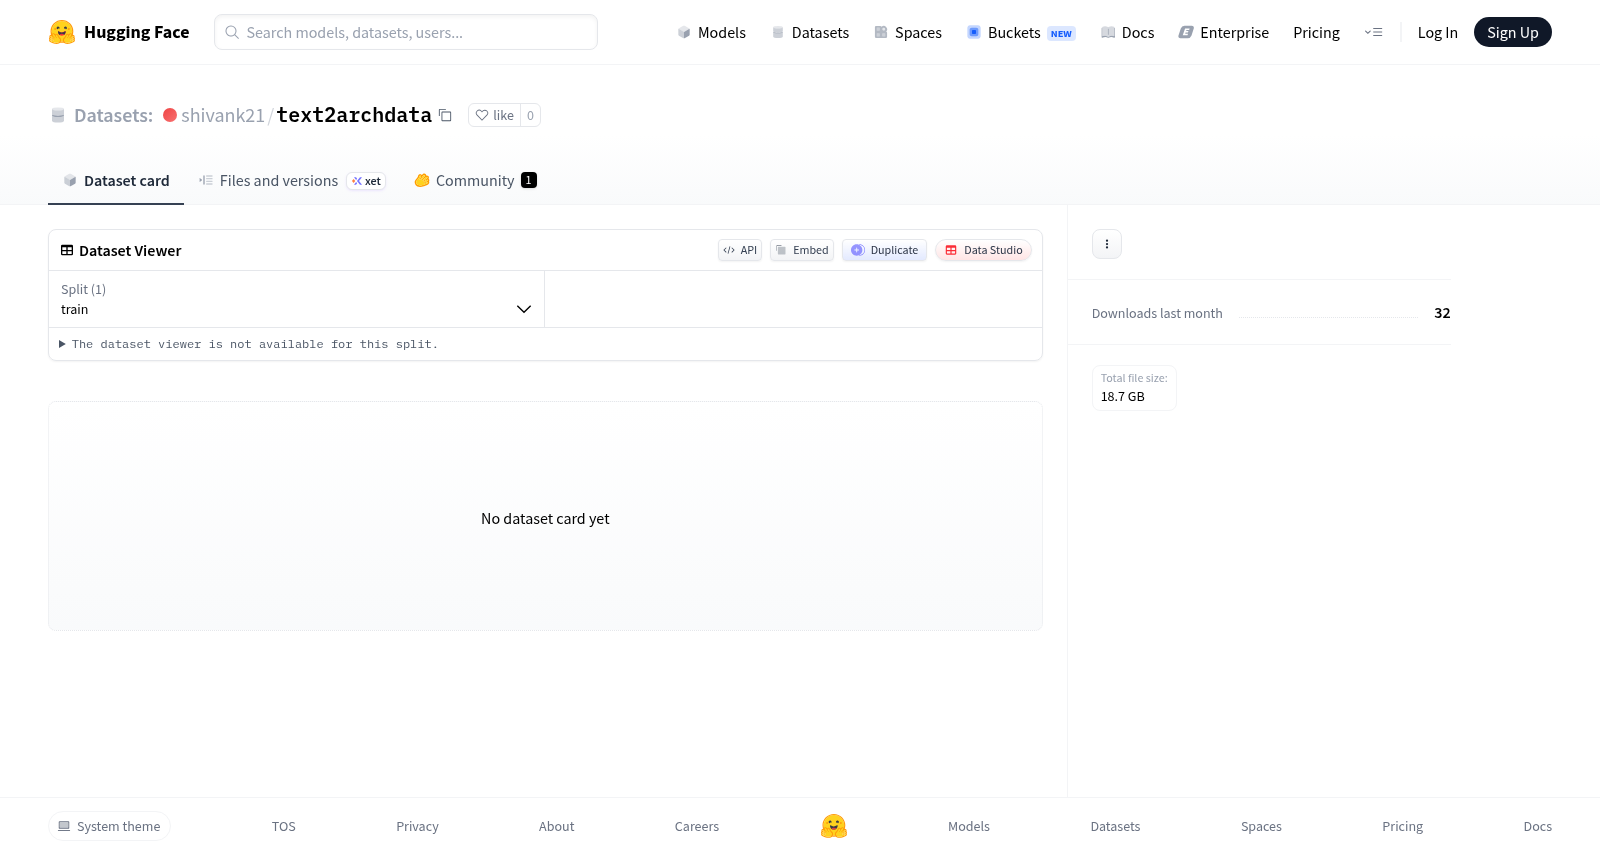Click the Hugging Face logo icon
The height and width of the screenshot is (861, 1600).
[x=62, y=32]
